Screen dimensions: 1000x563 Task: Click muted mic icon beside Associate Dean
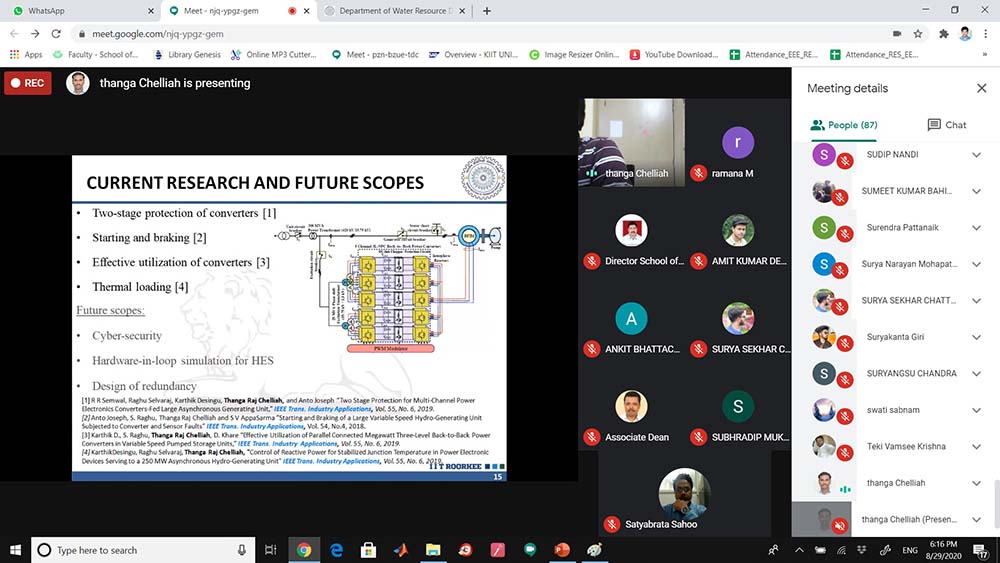pyautogui.click(x=591, y=437)
